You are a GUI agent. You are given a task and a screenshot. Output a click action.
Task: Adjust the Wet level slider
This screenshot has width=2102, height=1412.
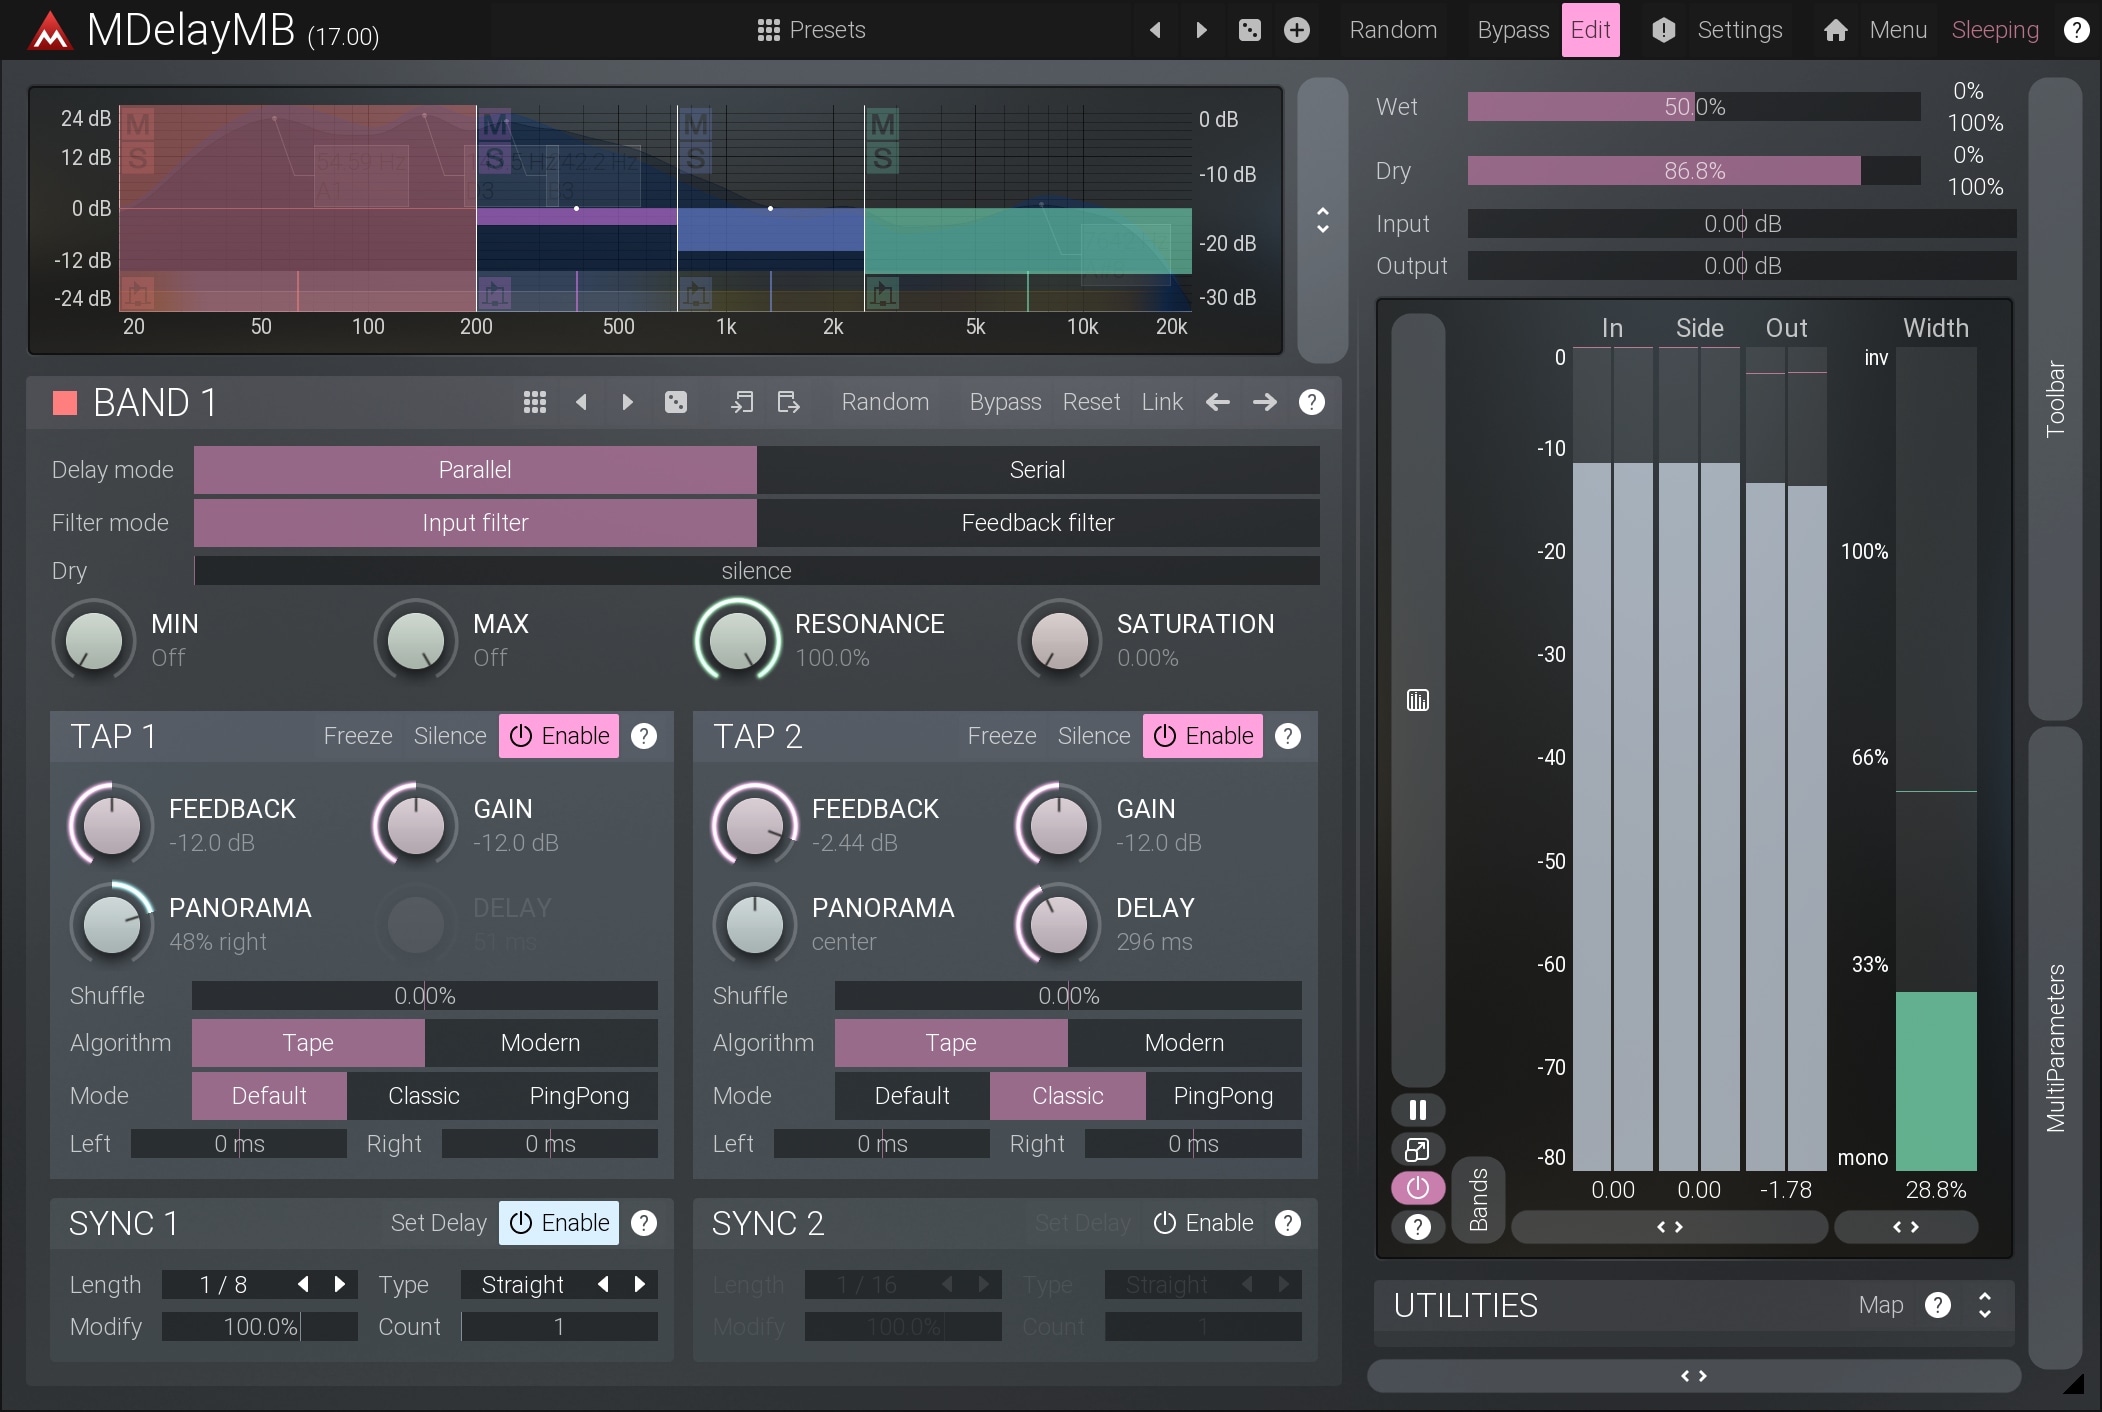1693,107
